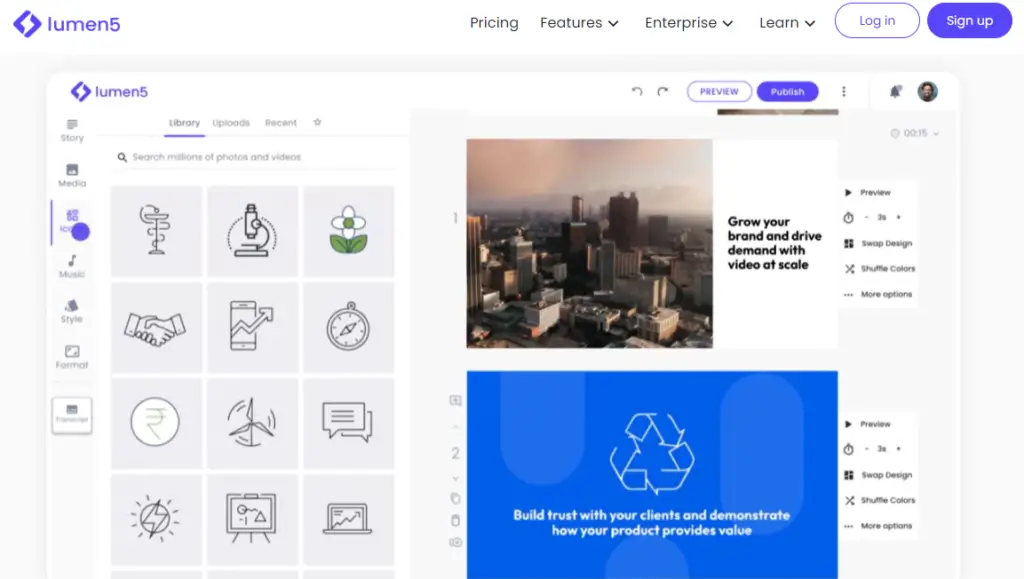Click the photo and video search field
The height and width of the screenshot is (579, 1024).
click(255, 157)
